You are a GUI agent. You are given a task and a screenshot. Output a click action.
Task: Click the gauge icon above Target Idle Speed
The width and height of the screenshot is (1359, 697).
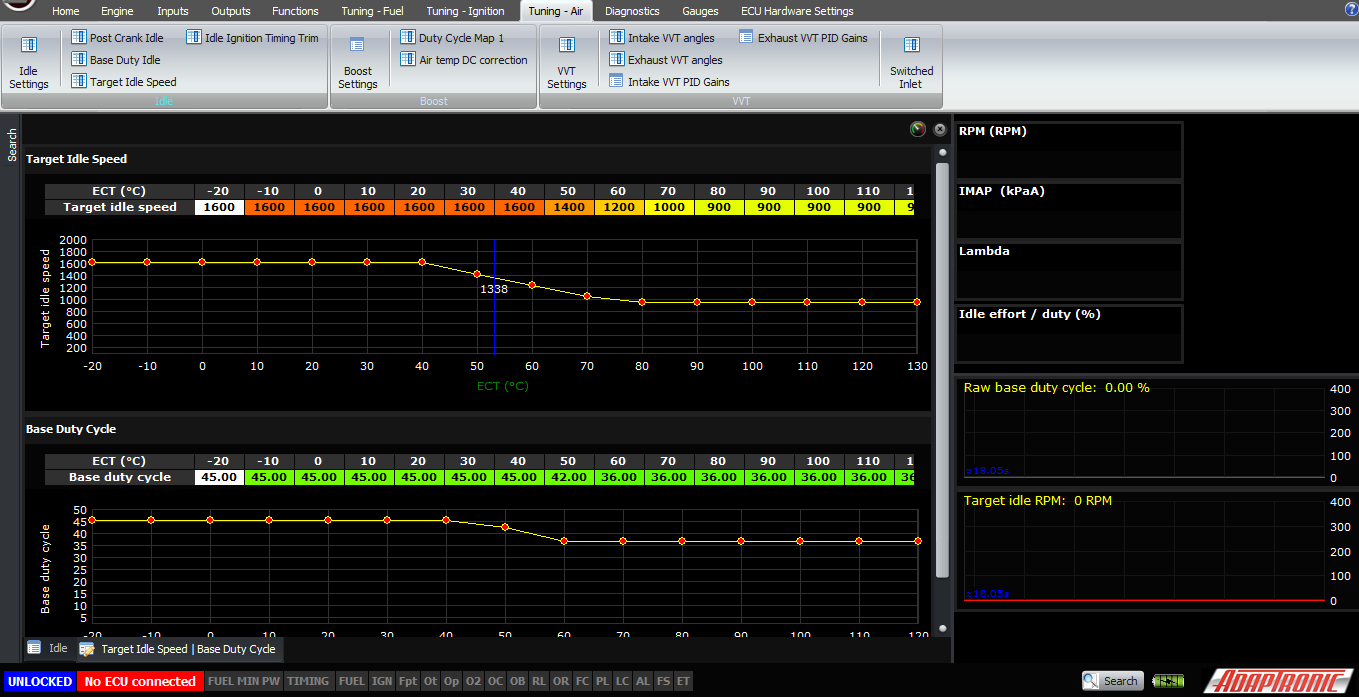[x=918, y=130]
